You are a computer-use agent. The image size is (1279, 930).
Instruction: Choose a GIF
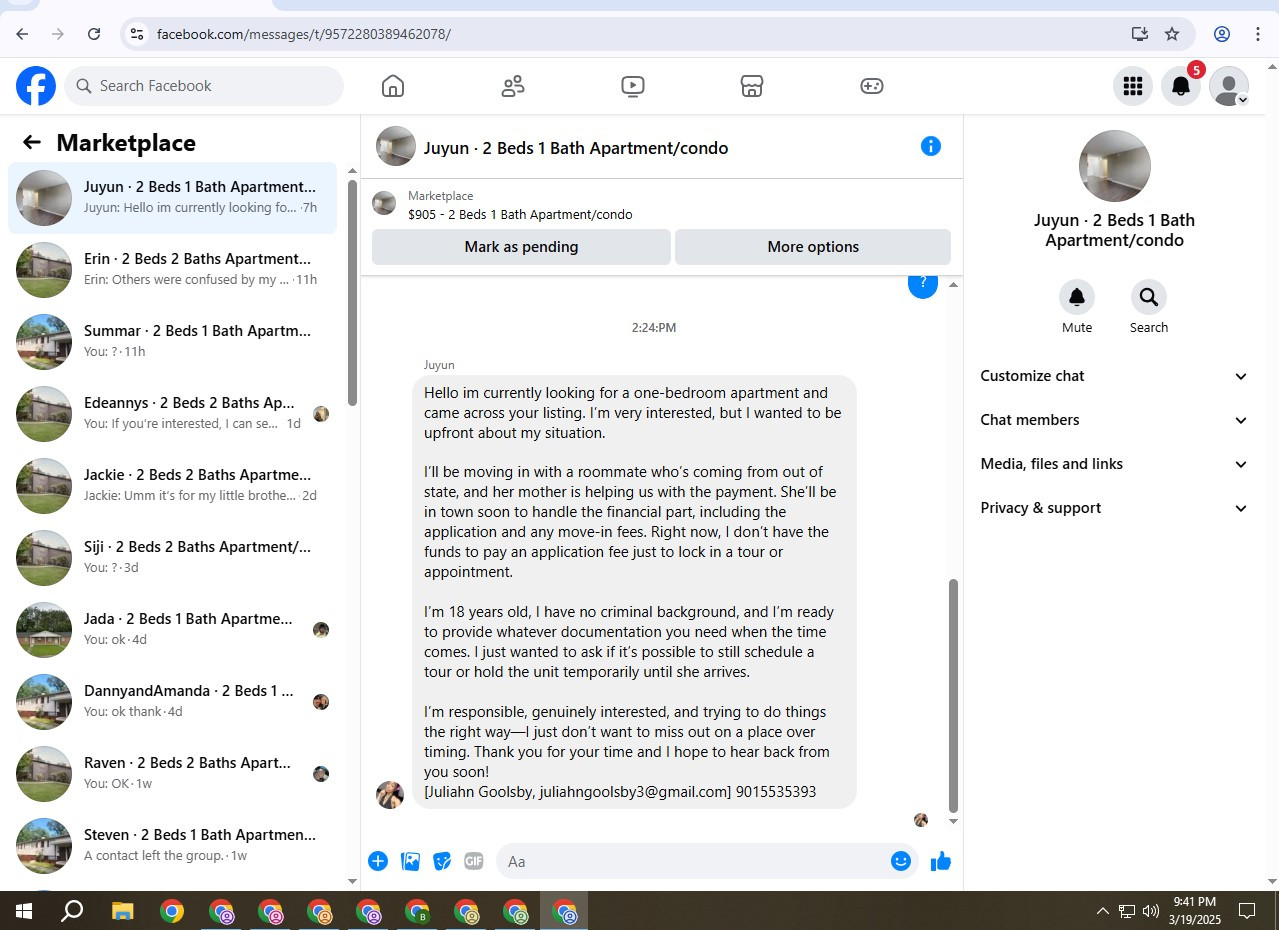click(x=473, y=861)
